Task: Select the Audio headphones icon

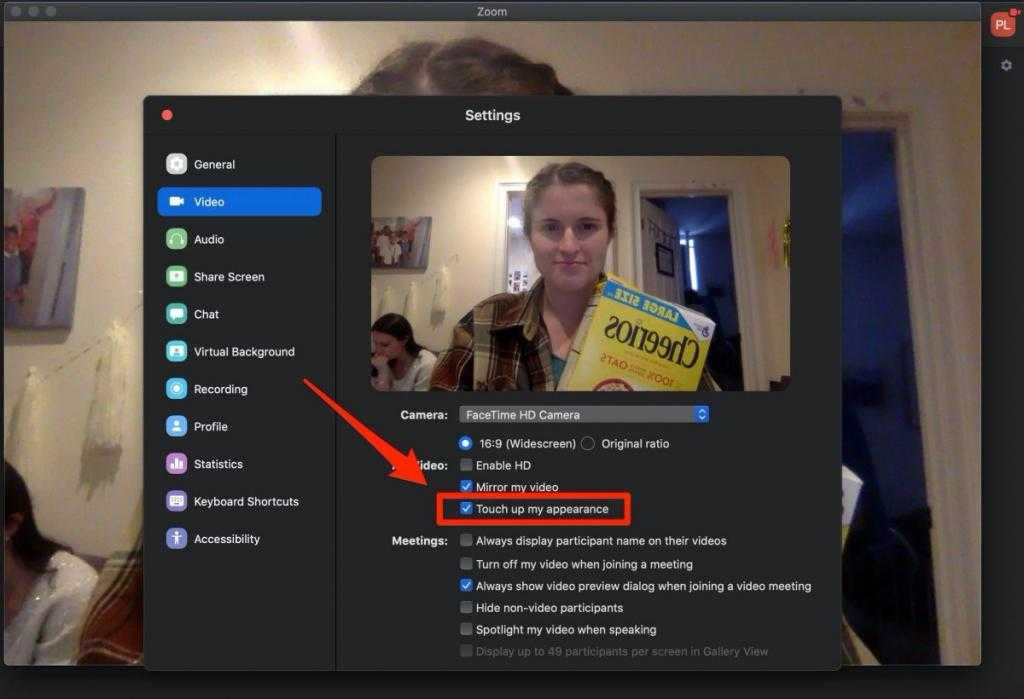Action: [x=177, y=239]
